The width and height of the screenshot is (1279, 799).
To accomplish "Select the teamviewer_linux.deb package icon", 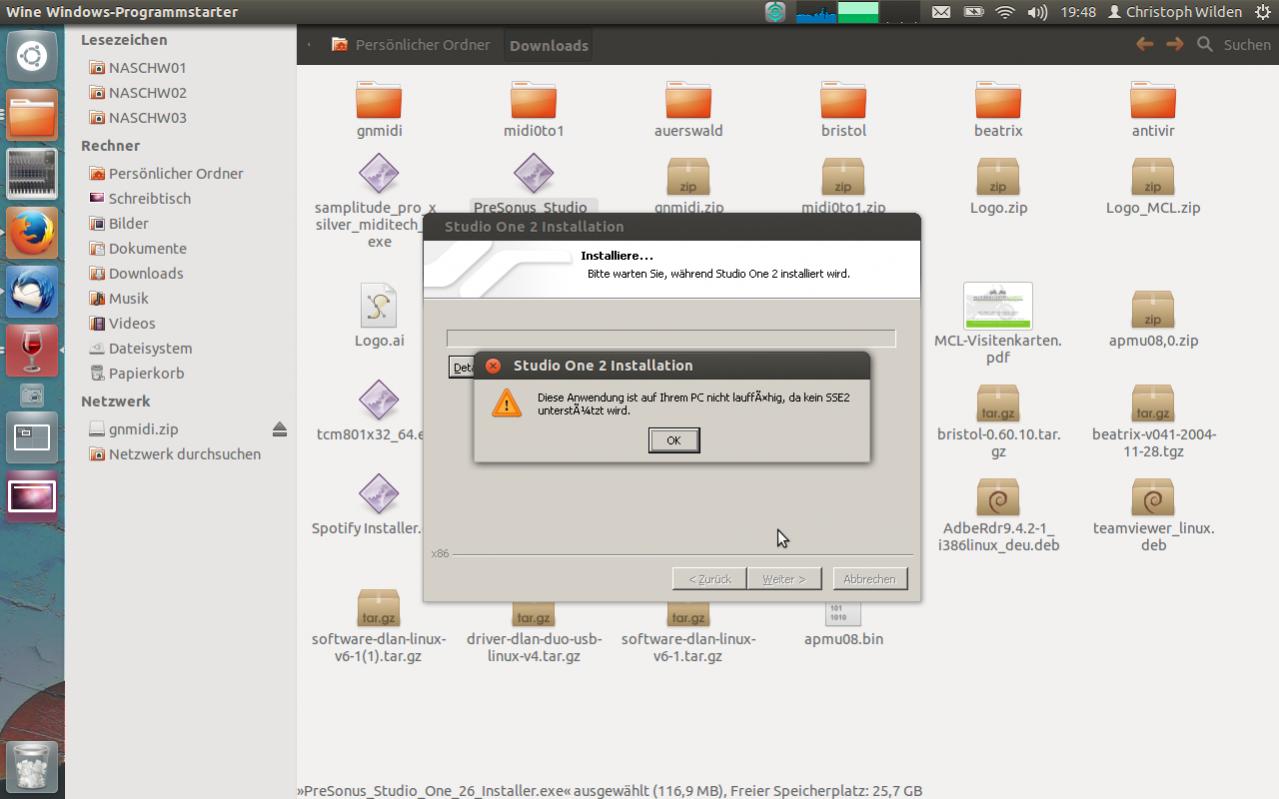I will (1153, 497).
